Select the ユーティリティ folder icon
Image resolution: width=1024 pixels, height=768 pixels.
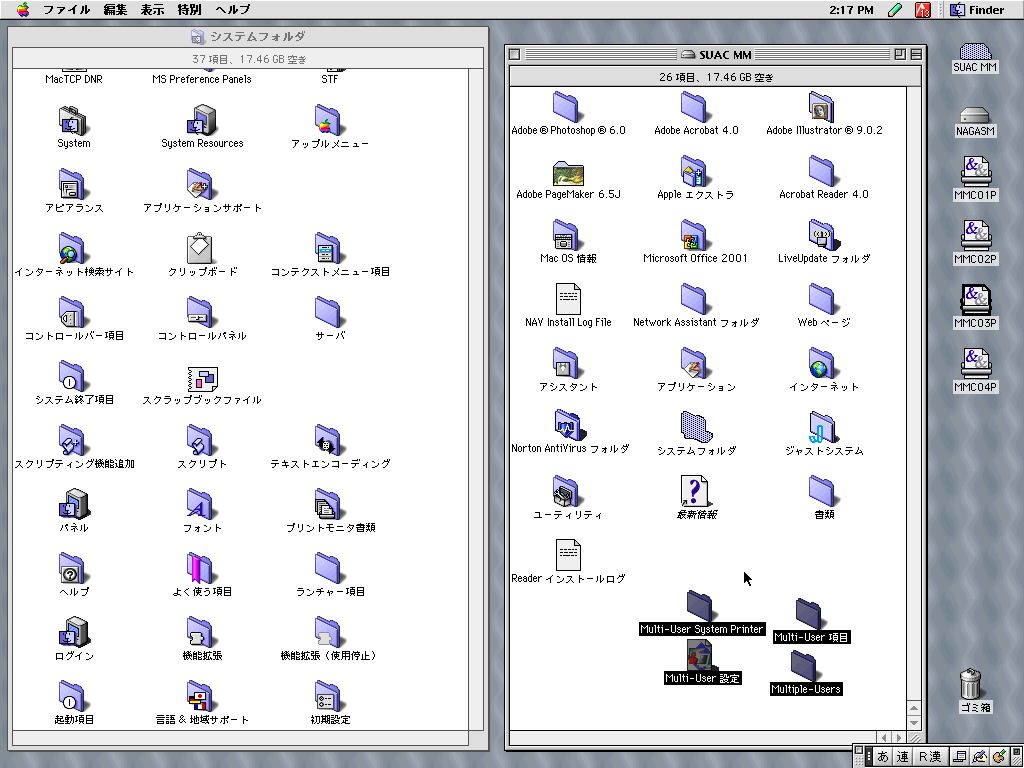(x=567, y=491)
